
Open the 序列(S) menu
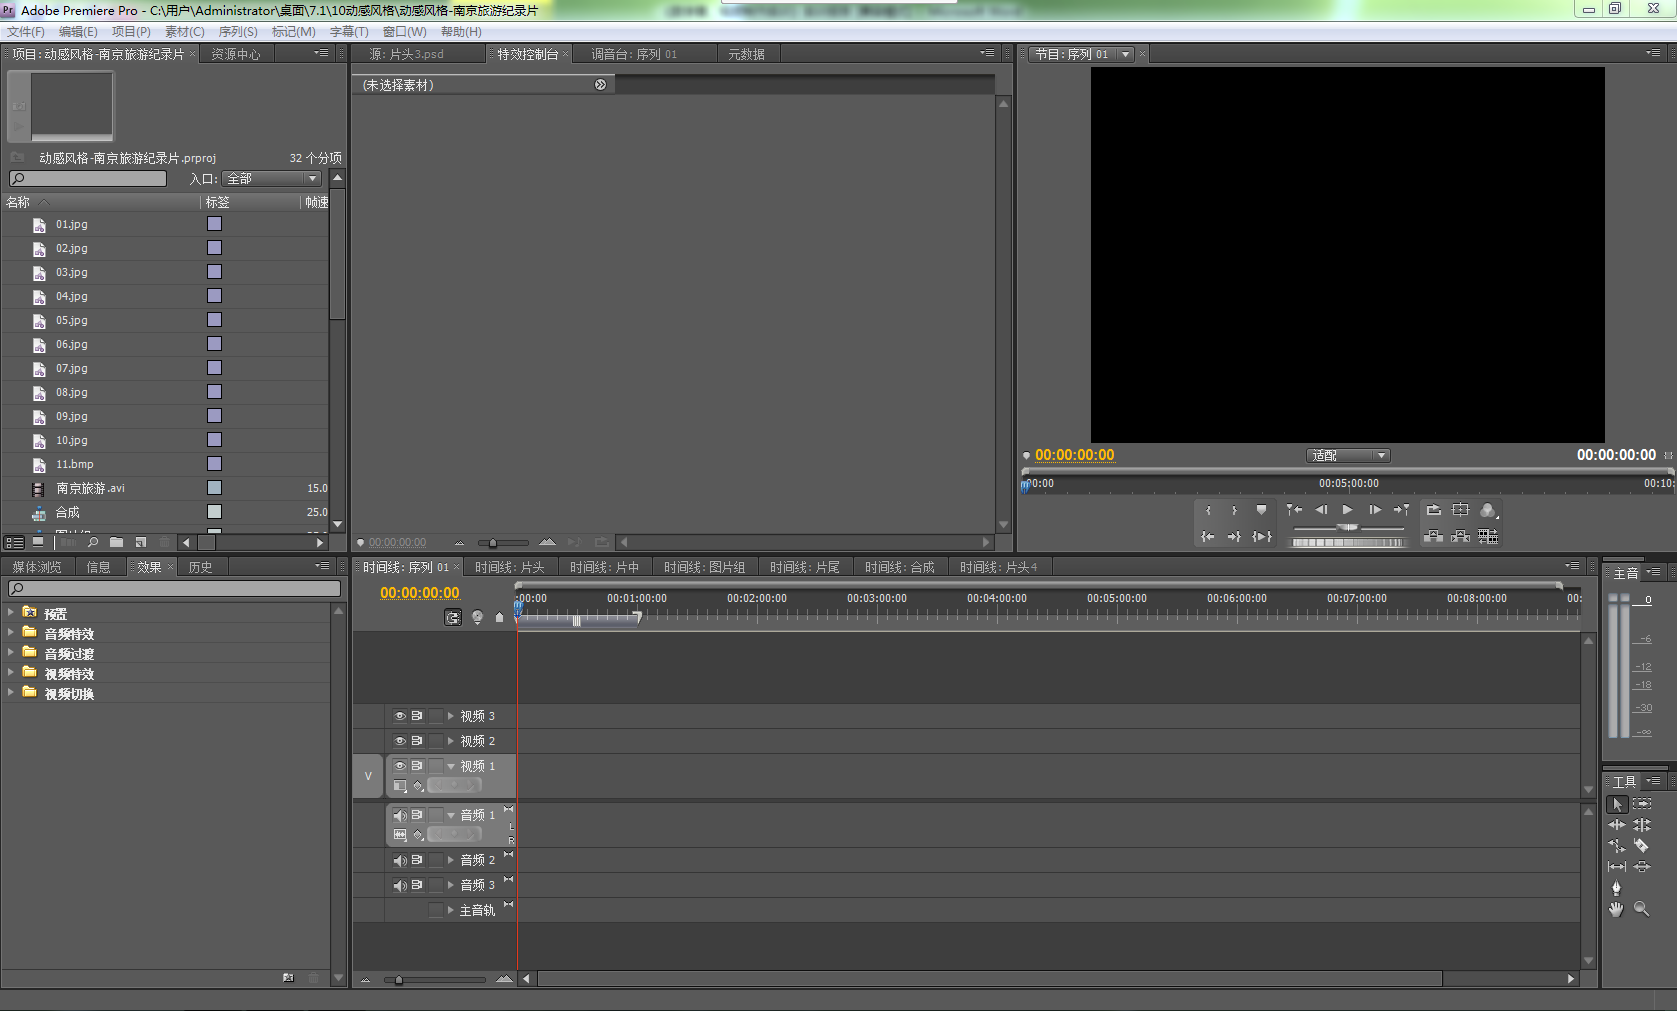tap(238, 32)
